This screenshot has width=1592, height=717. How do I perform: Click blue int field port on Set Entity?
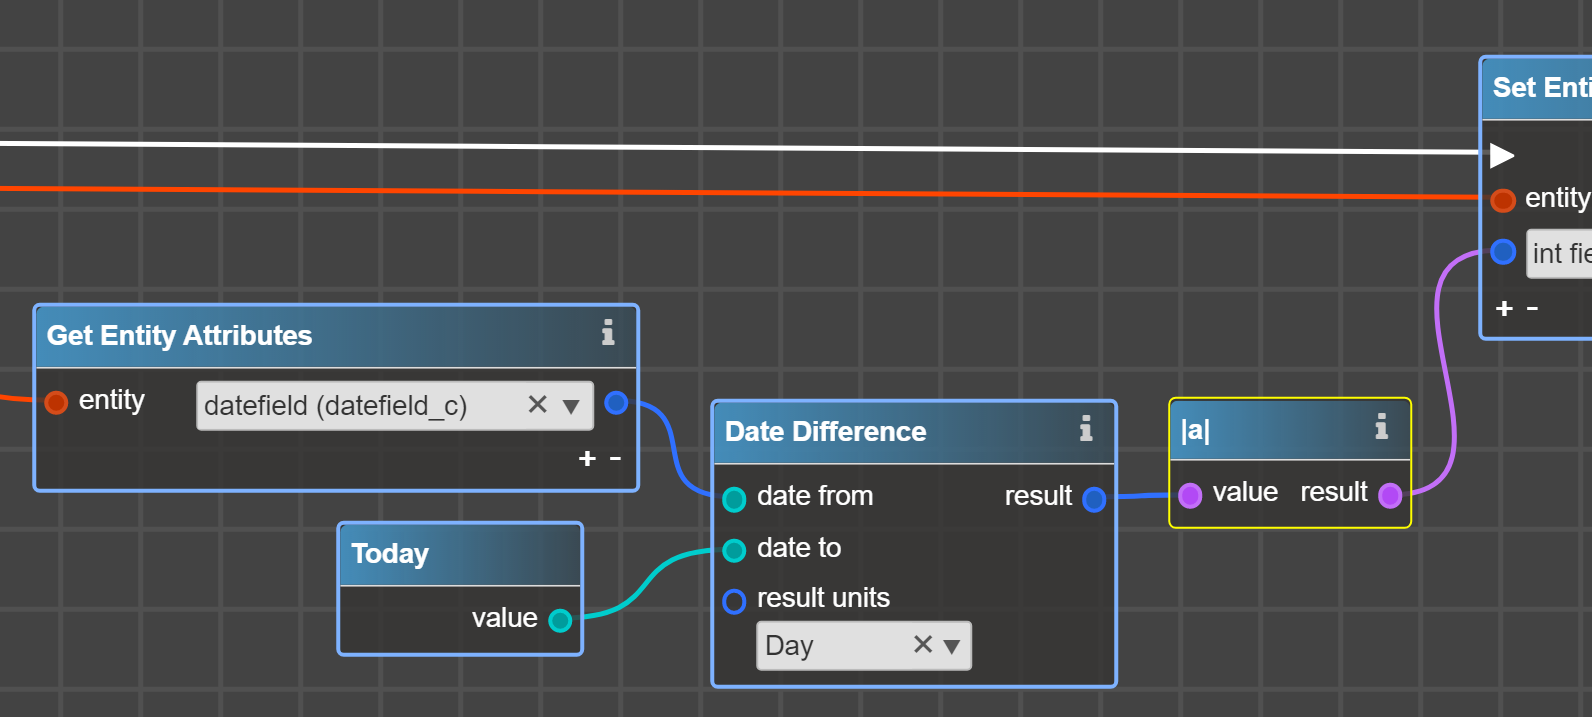pos(1503,252)
